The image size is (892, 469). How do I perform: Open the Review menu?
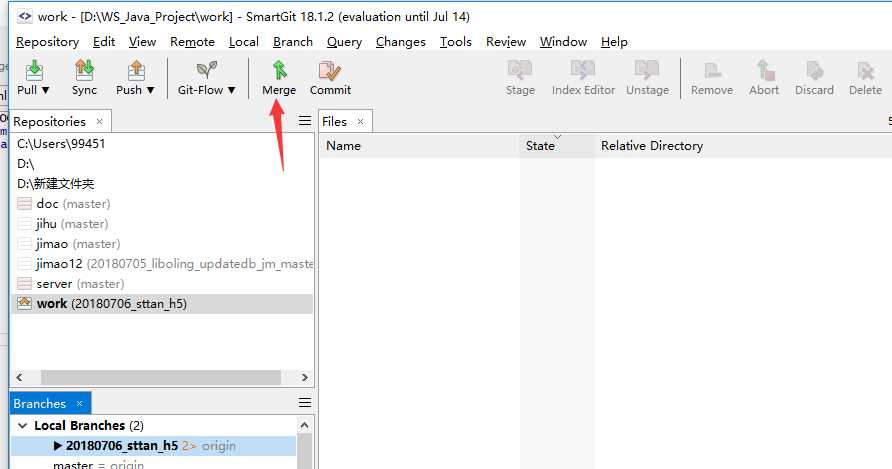(x=506, y=42)
